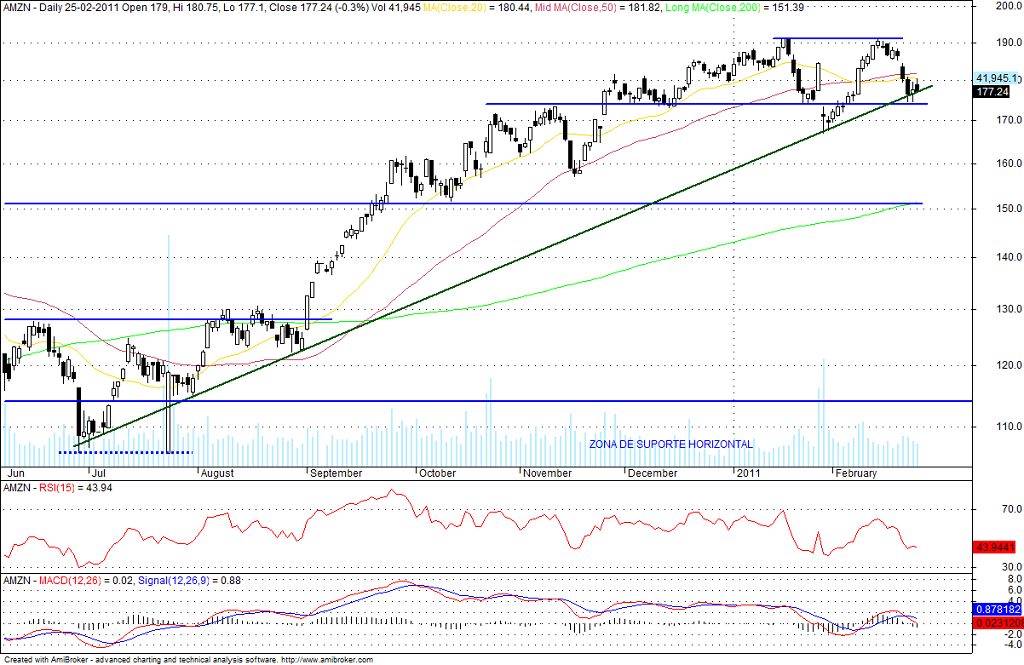Click the Signal(12,26,9) = 0.88 legend text
This screenshot has height=665, width=1024.
tap(189, 581)
